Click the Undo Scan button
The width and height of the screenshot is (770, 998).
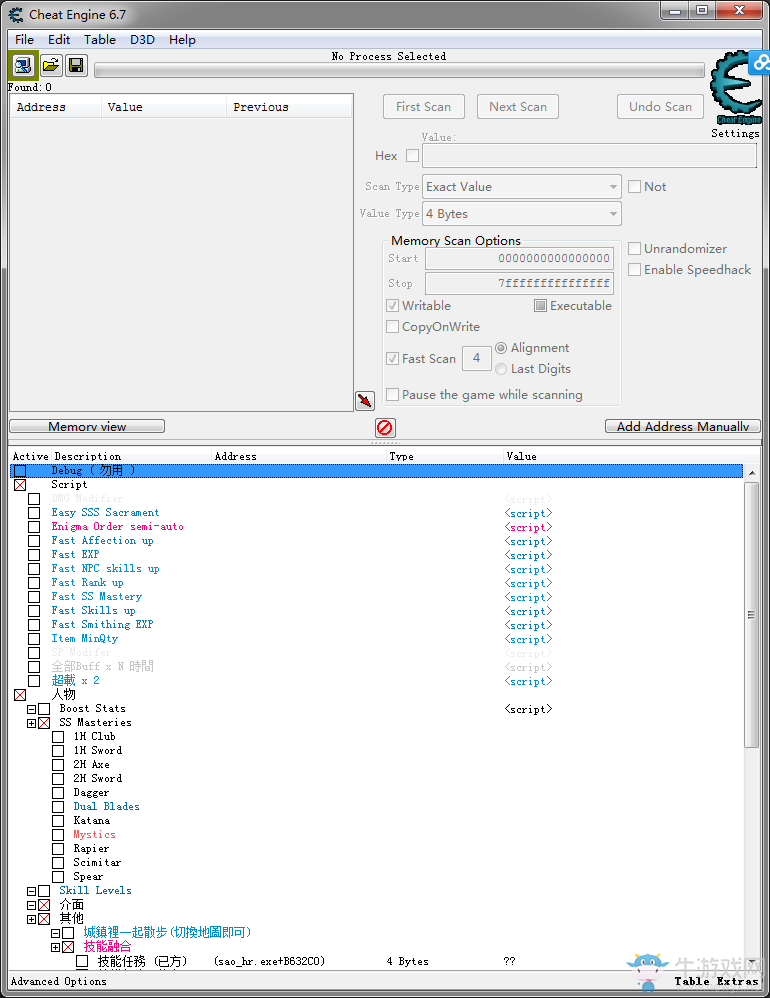[661, 106]
